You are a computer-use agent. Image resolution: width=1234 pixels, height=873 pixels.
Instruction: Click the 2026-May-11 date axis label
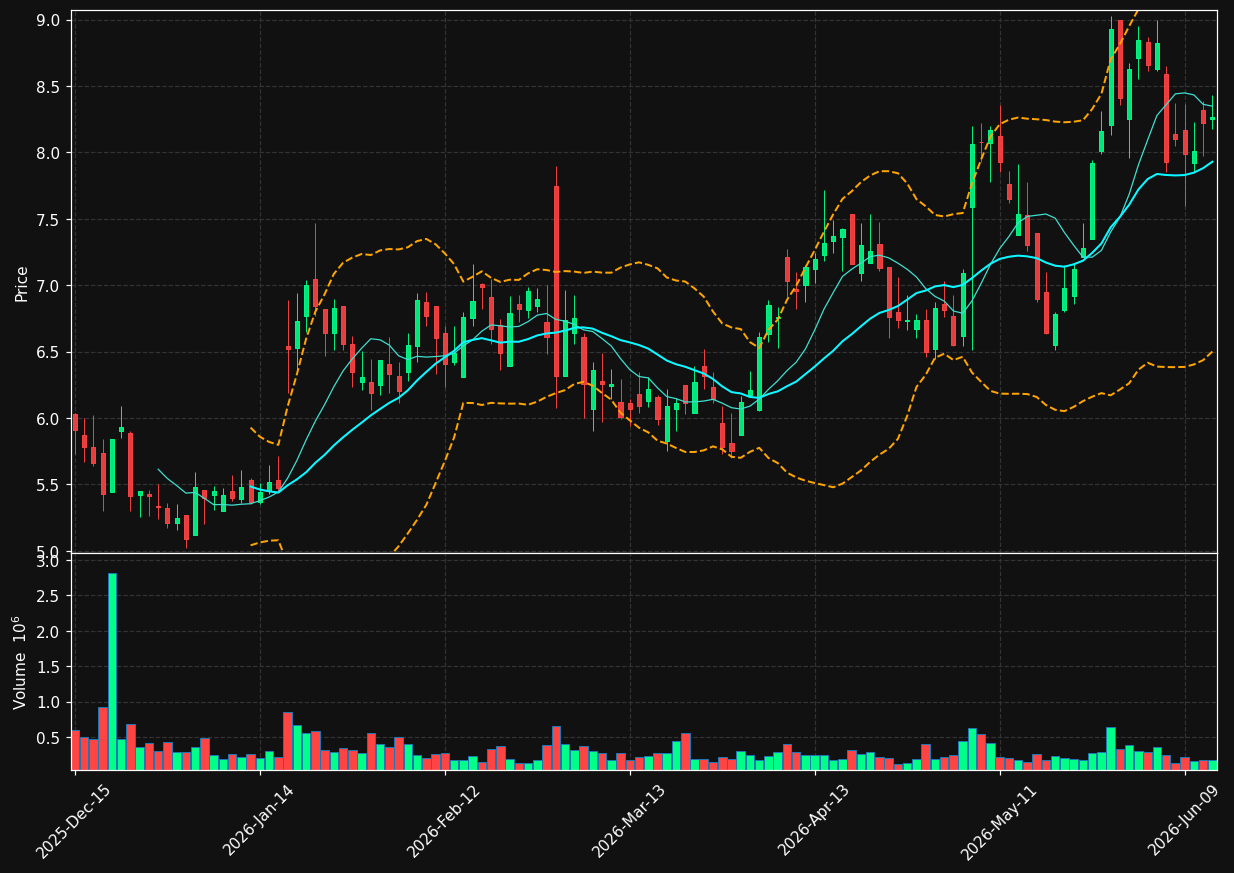[999, 821]
